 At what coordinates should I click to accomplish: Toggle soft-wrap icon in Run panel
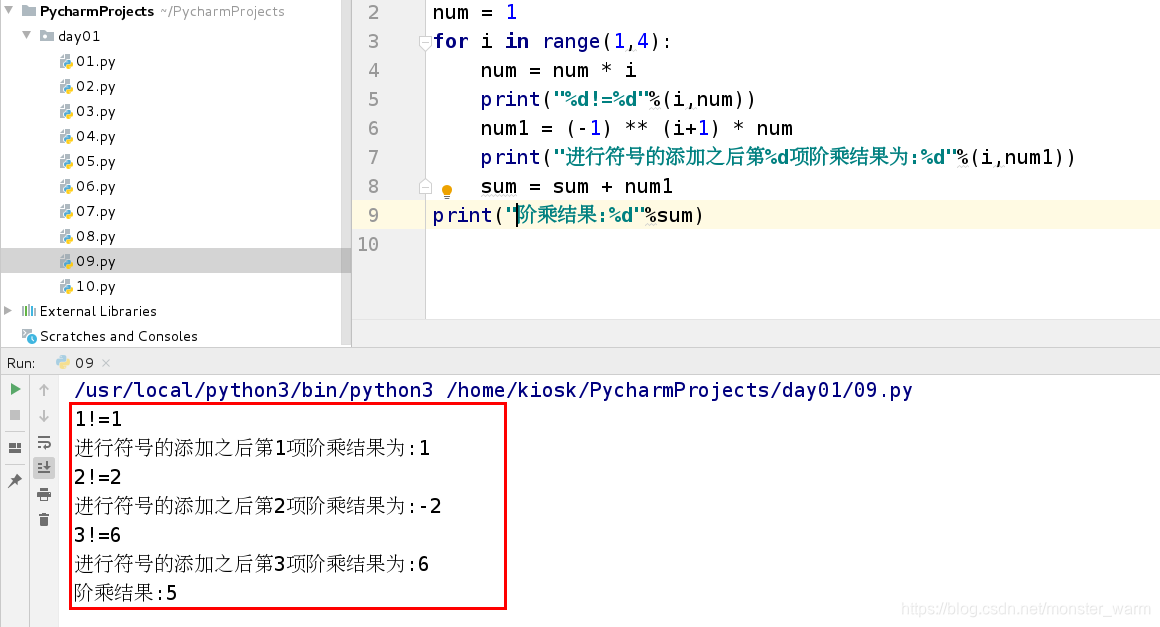[44, 442]
